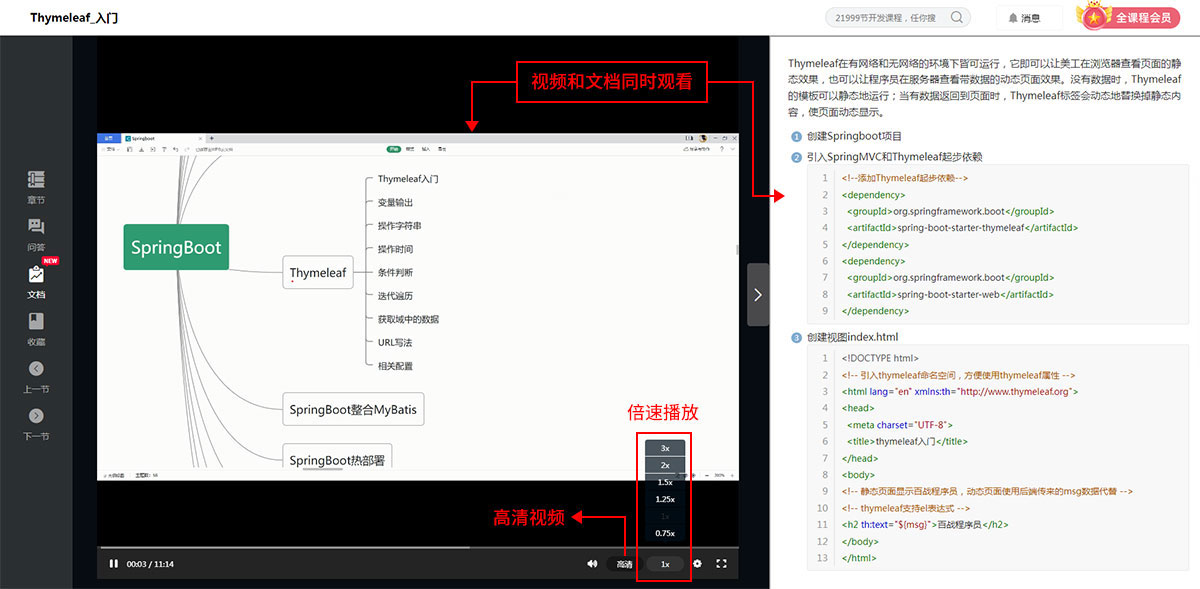Open the 文档 documents panel

(36, 282)
